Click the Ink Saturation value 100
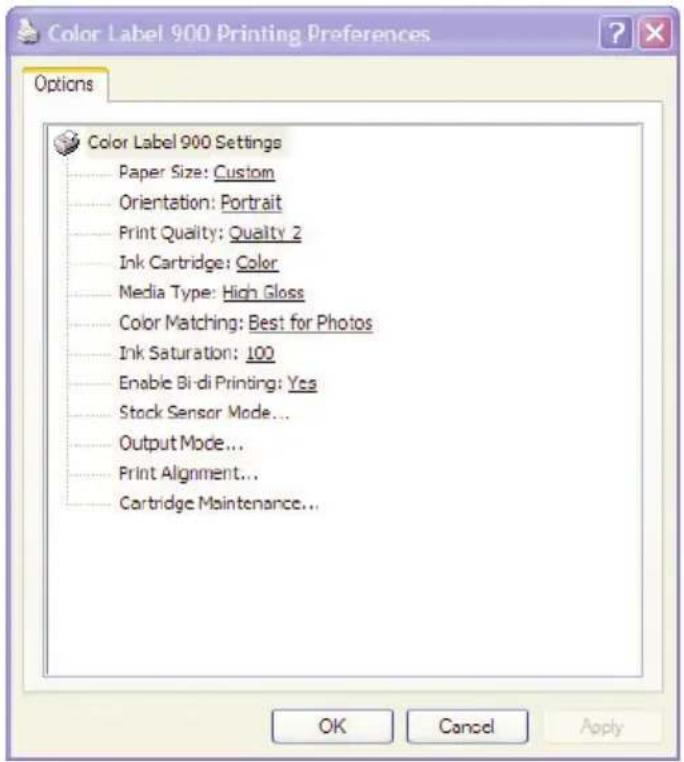 [260, 353]
